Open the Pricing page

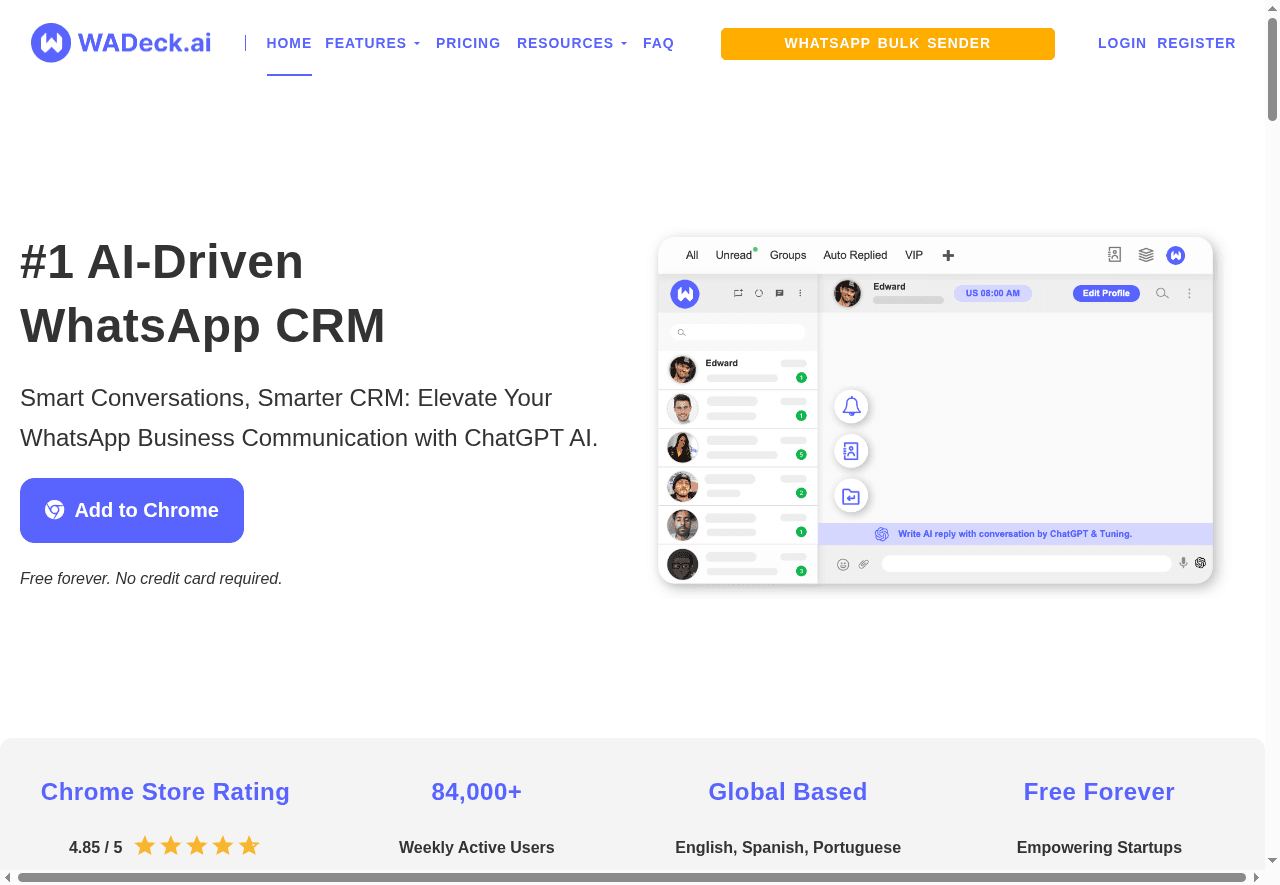468,43
